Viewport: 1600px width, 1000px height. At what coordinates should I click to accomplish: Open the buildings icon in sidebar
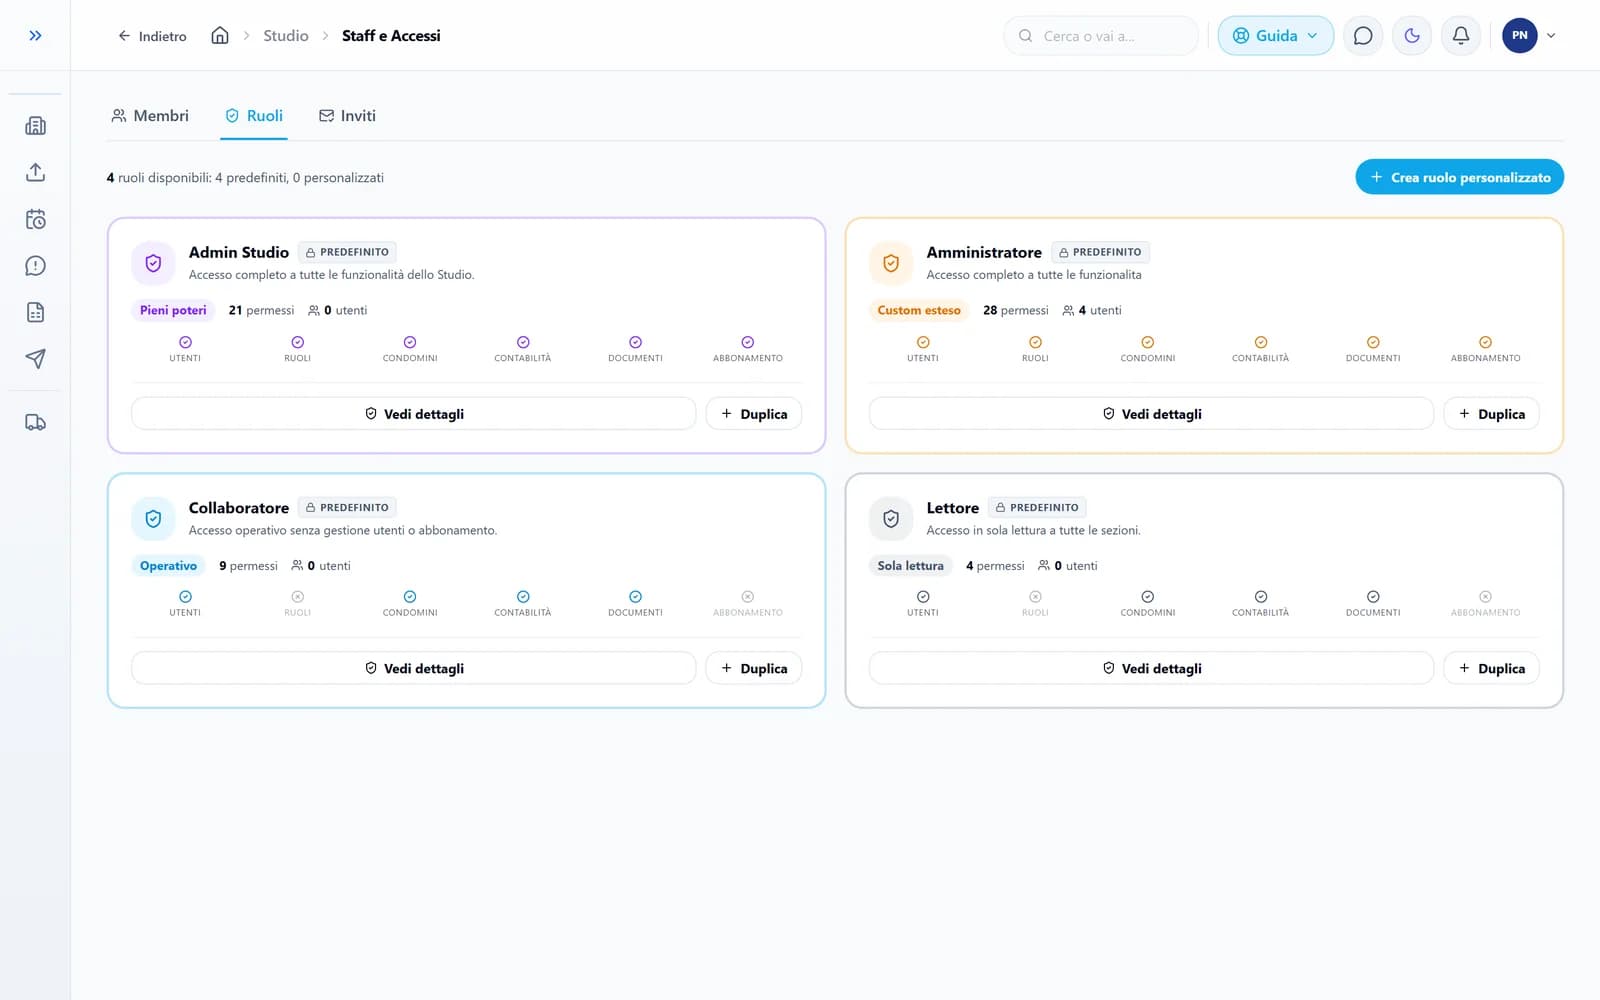35,126
